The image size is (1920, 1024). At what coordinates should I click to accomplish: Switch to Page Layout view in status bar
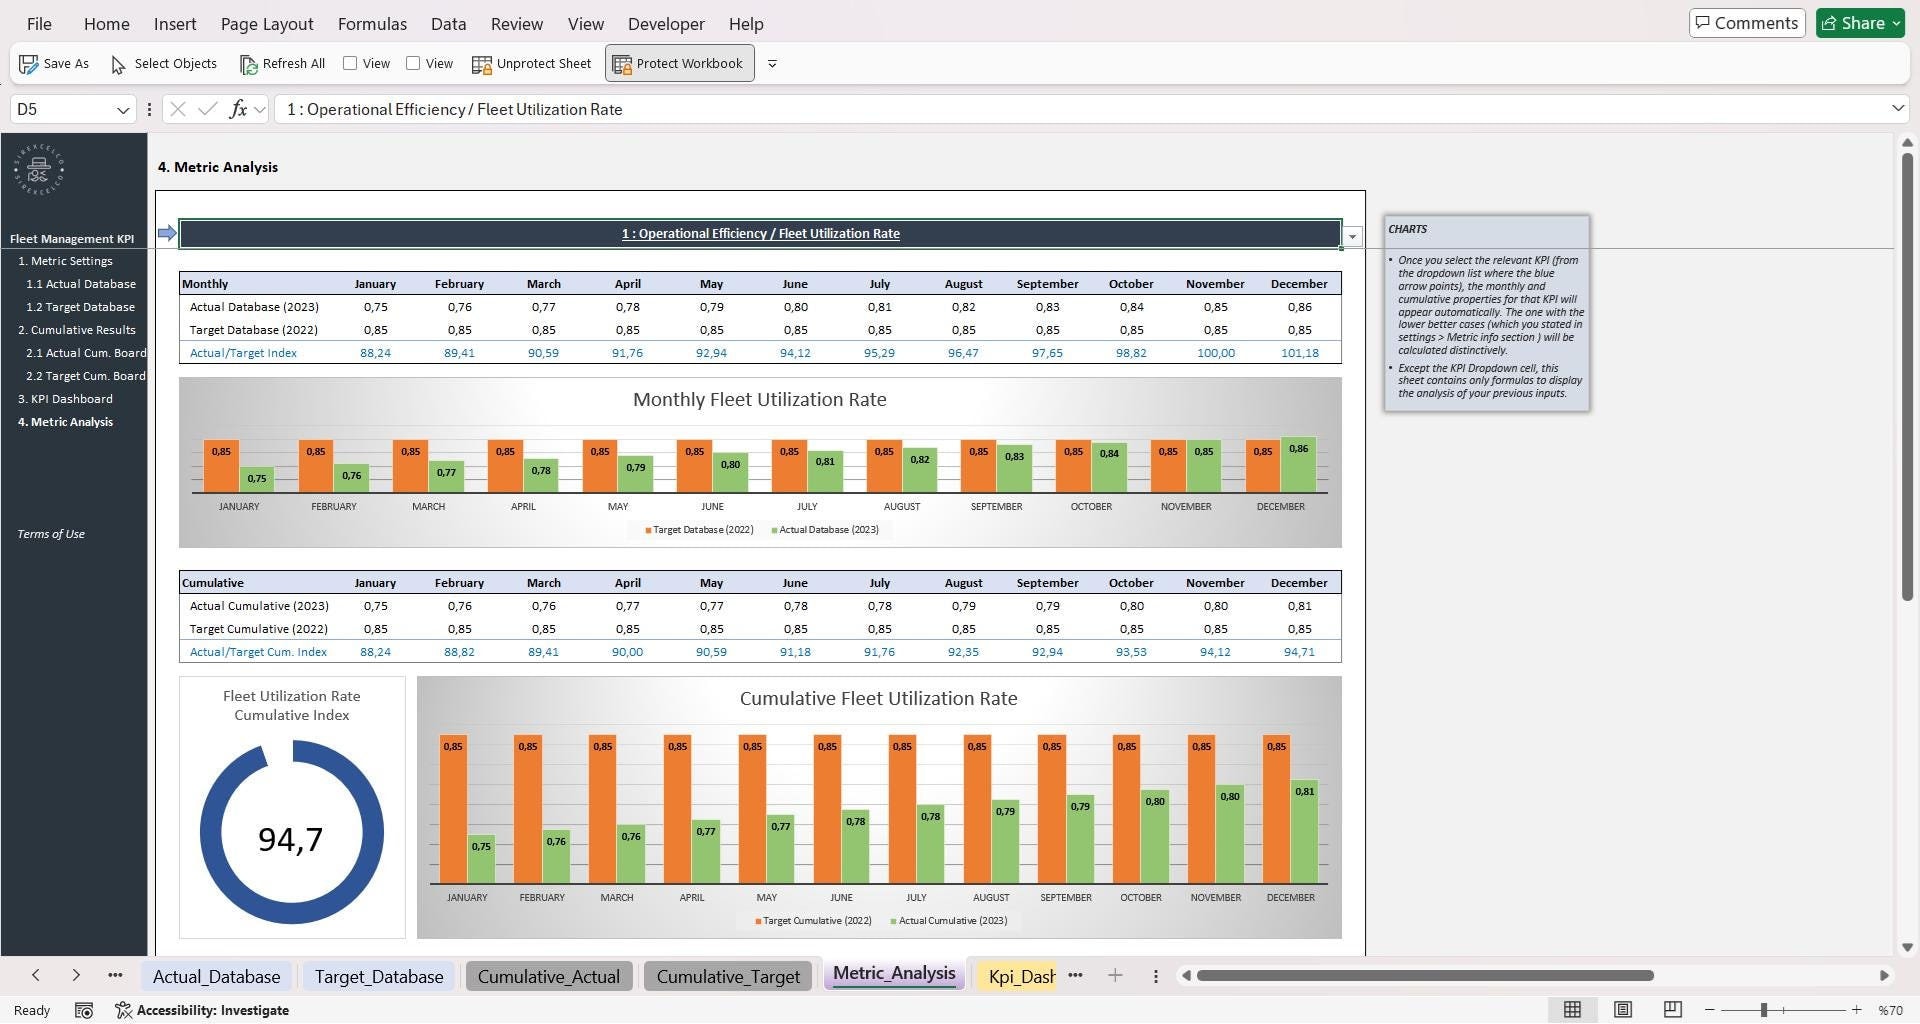[x=1622, y=1010]
